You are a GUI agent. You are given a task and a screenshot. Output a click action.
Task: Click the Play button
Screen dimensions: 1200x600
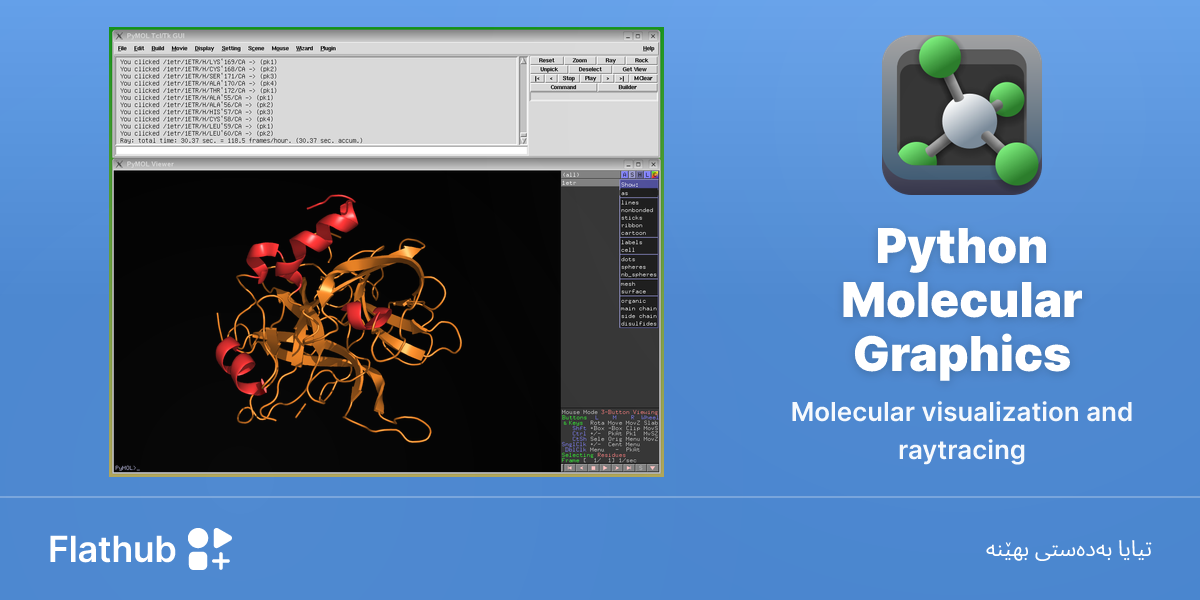590,78
